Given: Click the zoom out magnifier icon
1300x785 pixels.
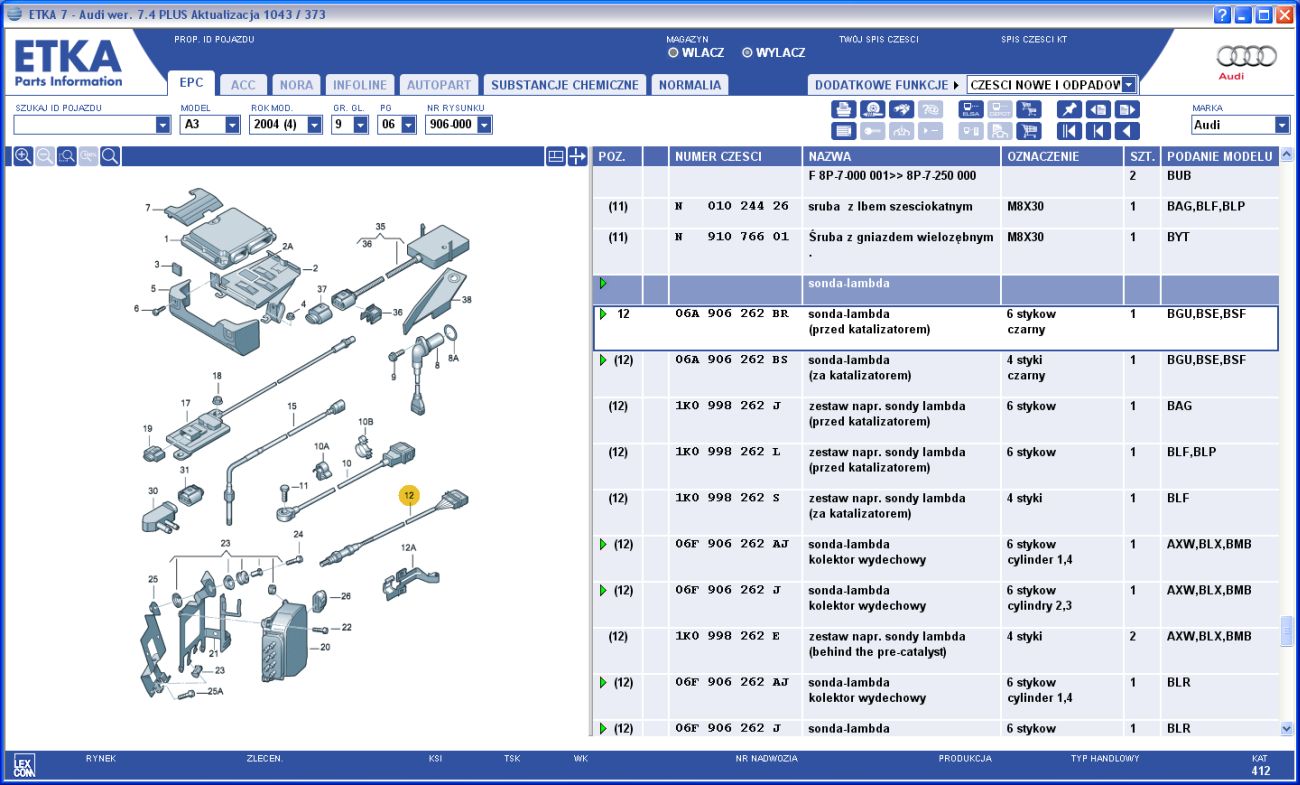Looking at the screenshot, I should pyautogui.click(x=45, y=156).
